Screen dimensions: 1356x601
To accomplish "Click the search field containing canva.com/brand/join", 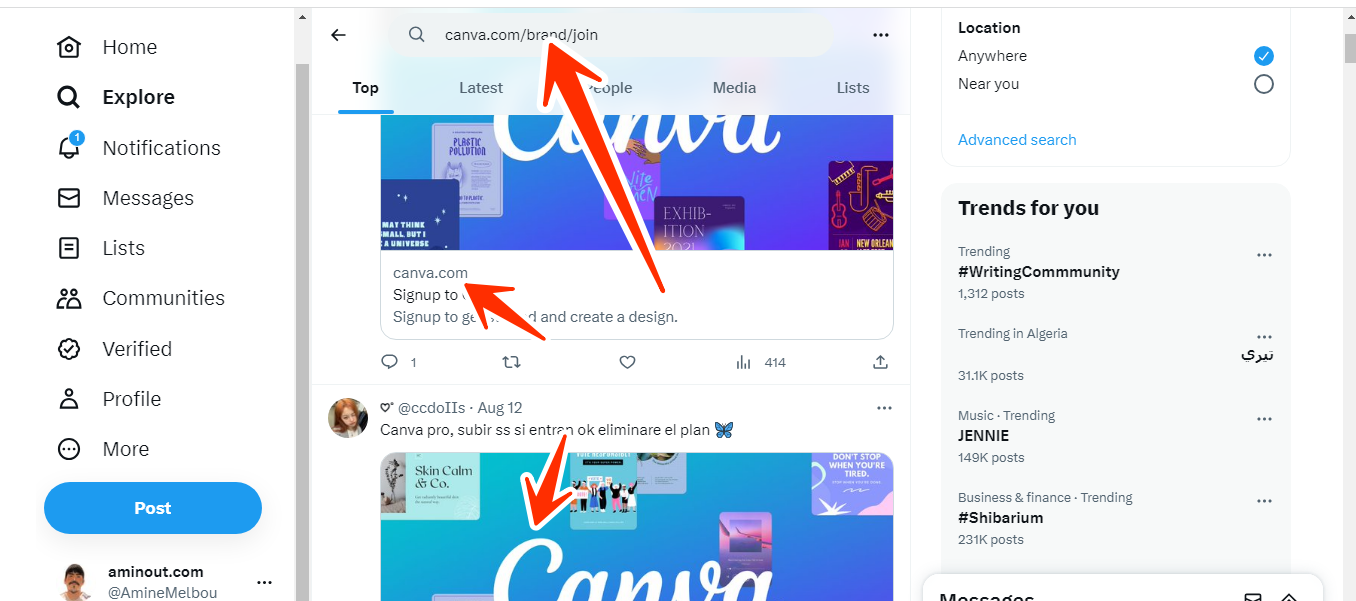I will tap(610, 35).
